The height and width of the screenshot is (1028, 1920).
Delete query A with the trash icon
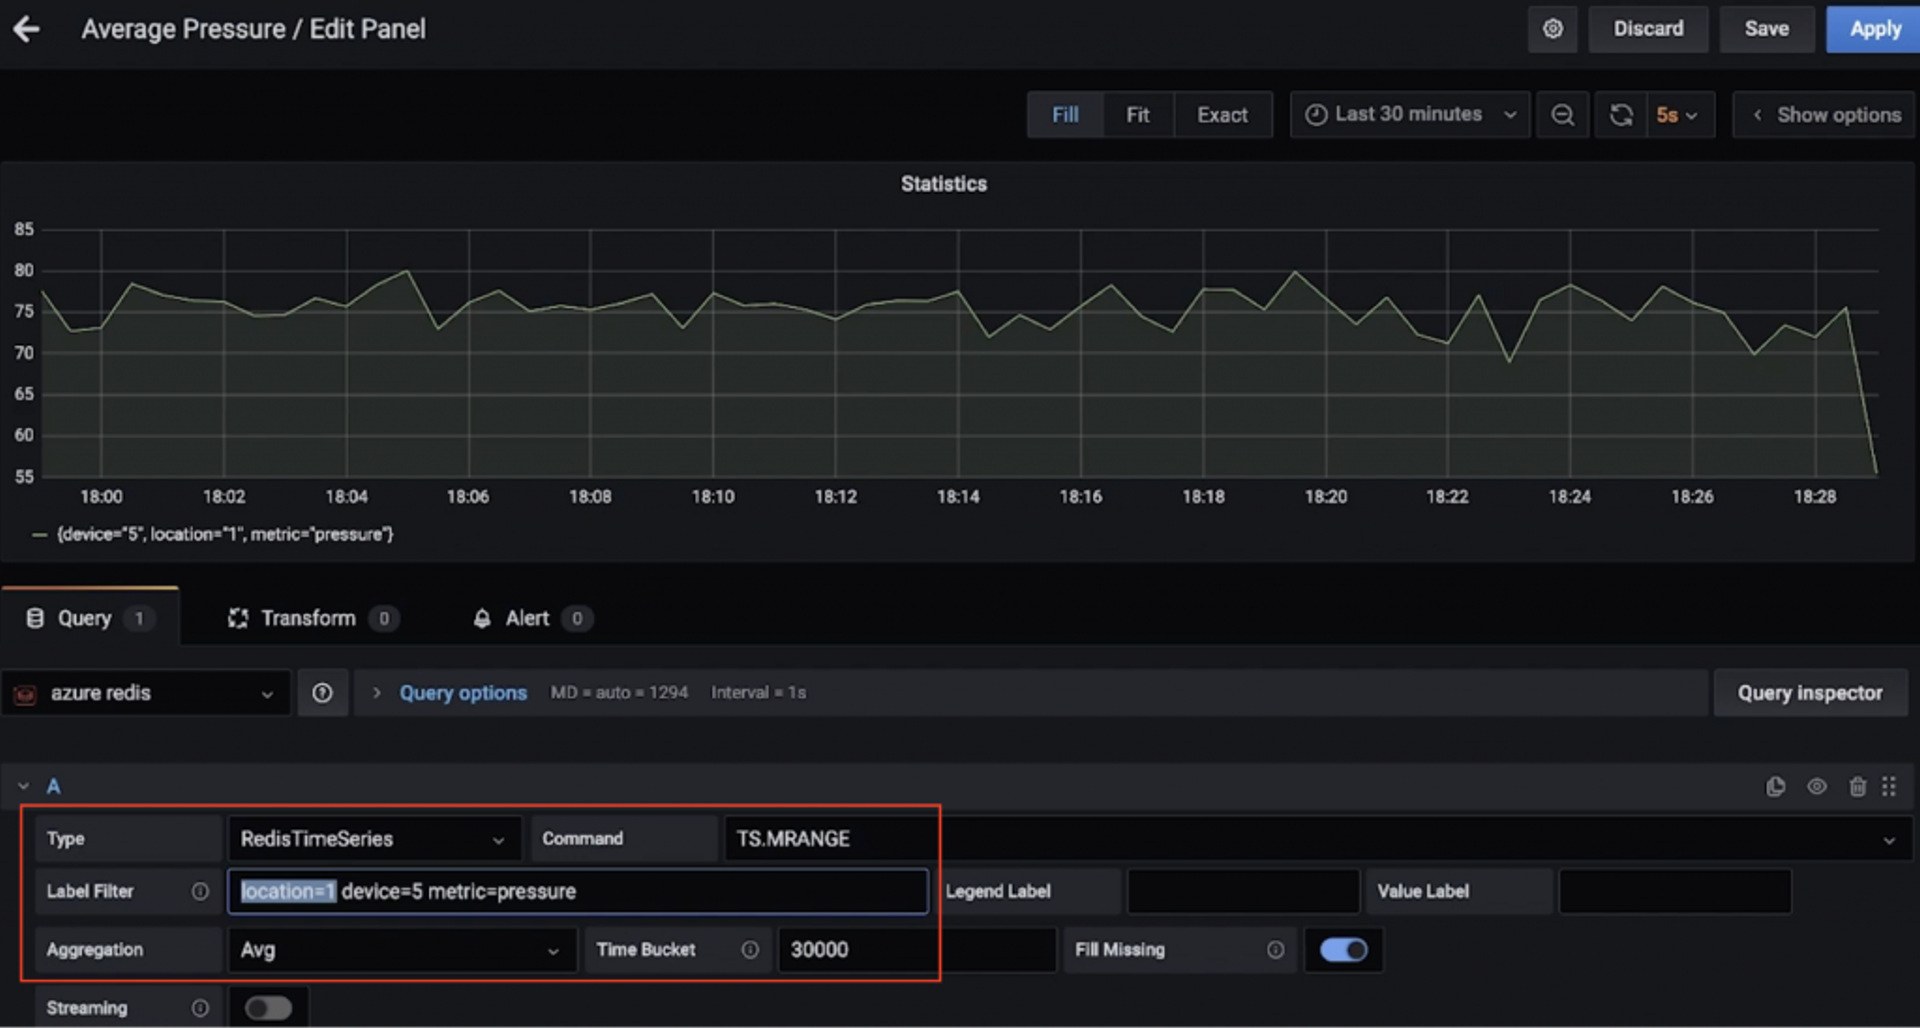pos(1857,787)
